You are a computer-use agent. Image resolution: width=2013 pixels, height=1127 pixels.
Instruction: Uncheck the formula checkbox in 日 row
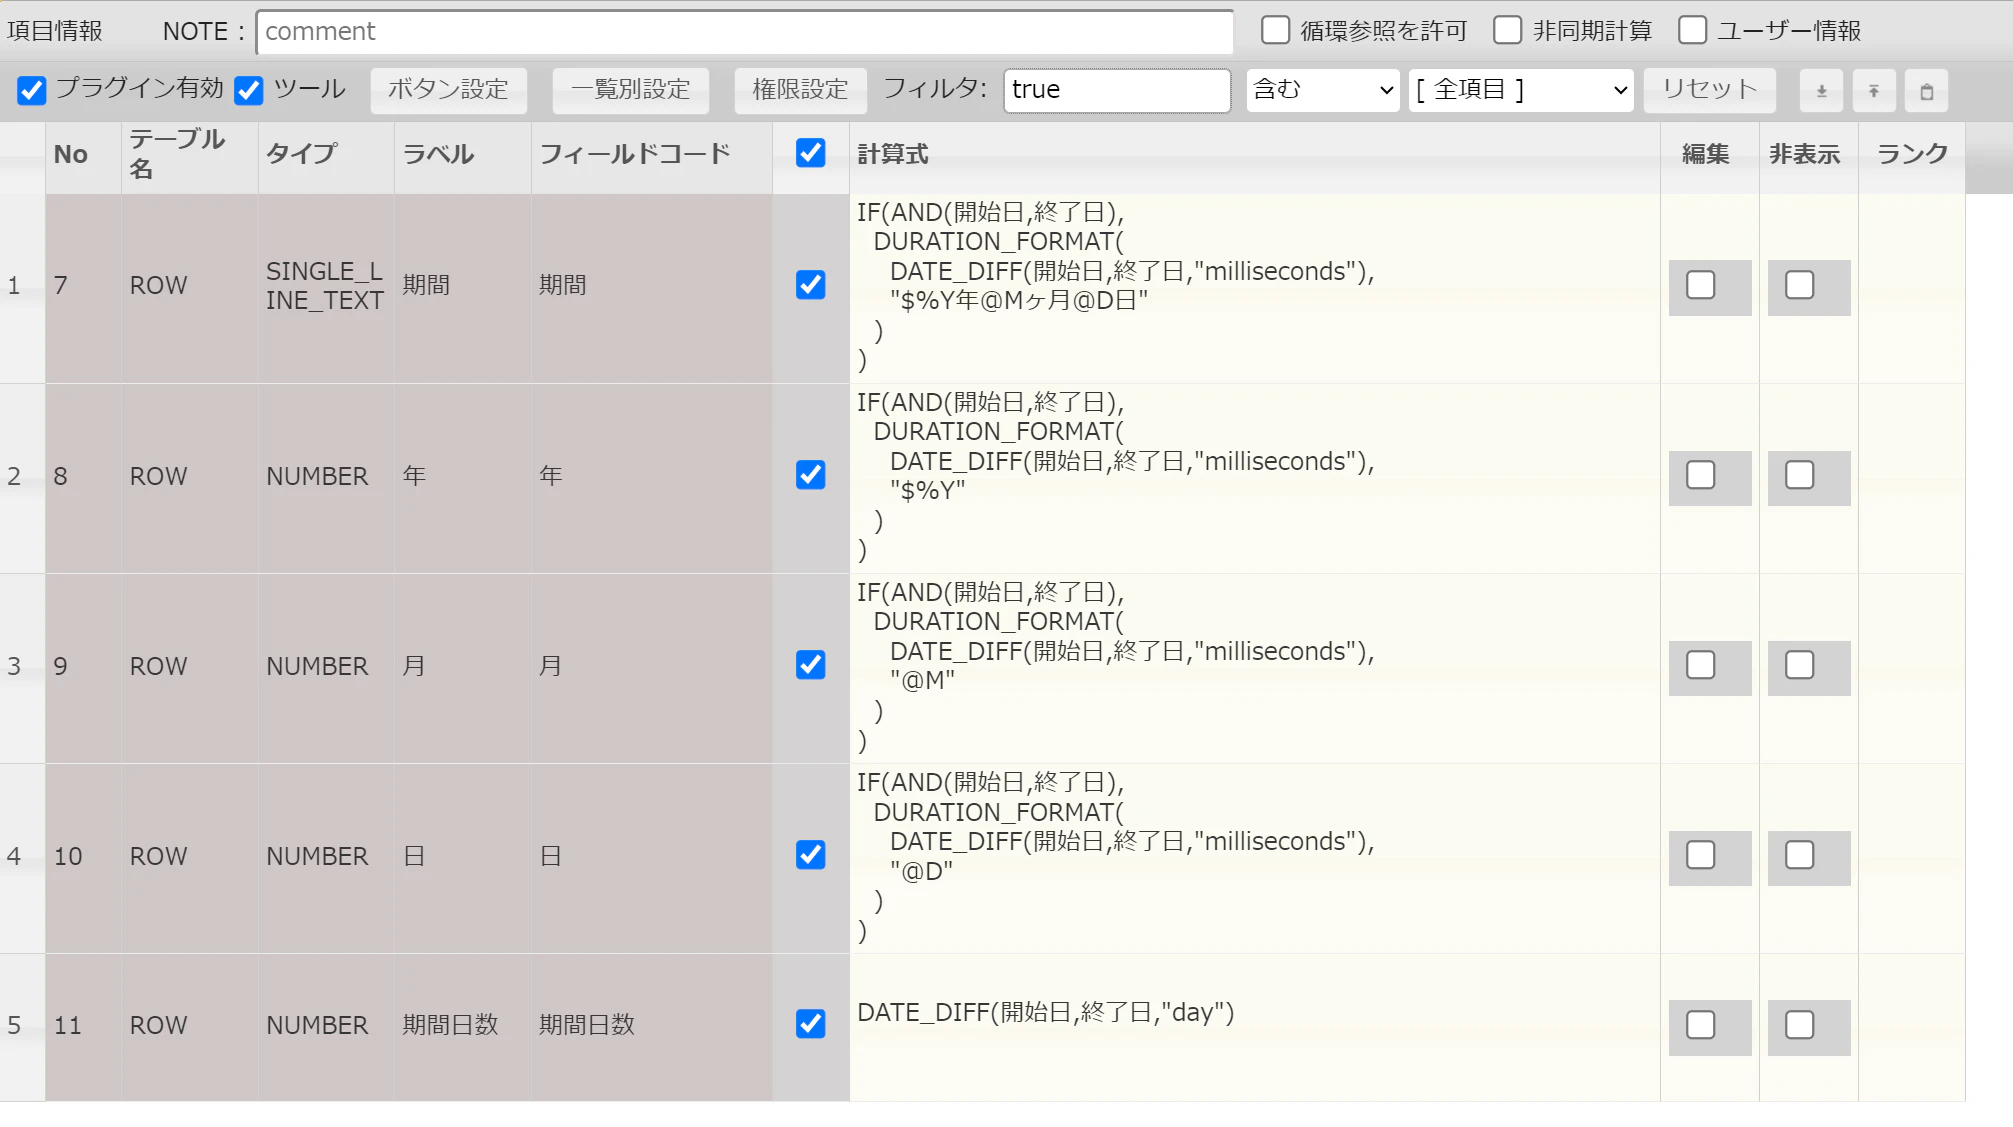pyautogui.click(x=811, y=855)
